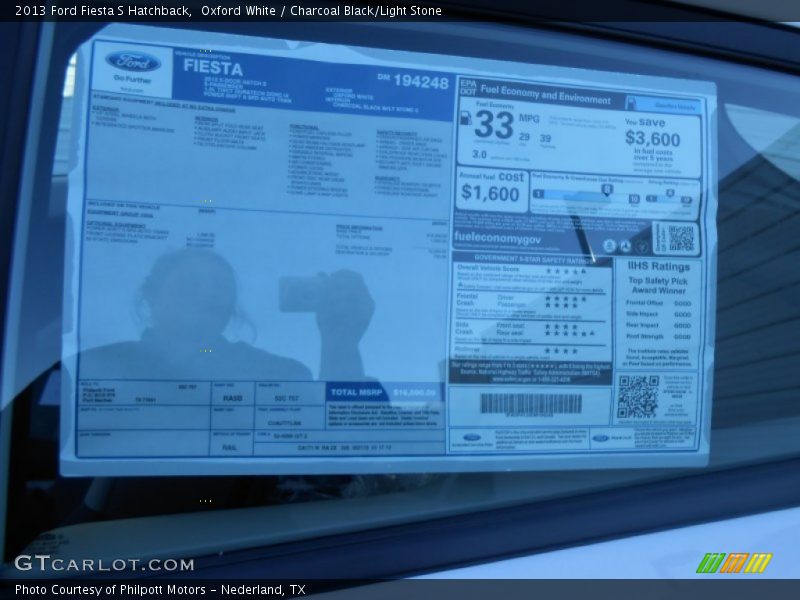Viewport: 800px width, 600px height.
Task: Click the $1,600 annual fuel cost
Action: pos(490,193)
